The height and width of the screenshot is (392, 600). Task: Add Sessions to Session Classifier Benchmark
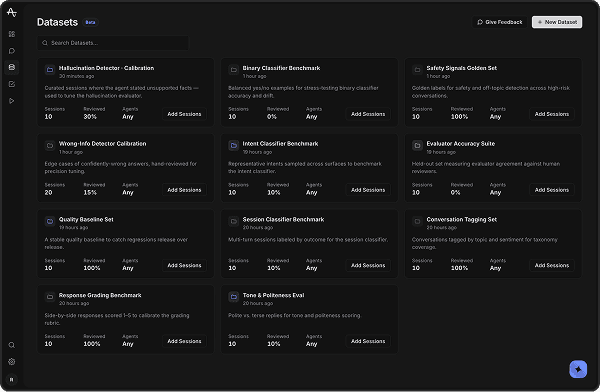pyautogui.click(x=368, y=265)
